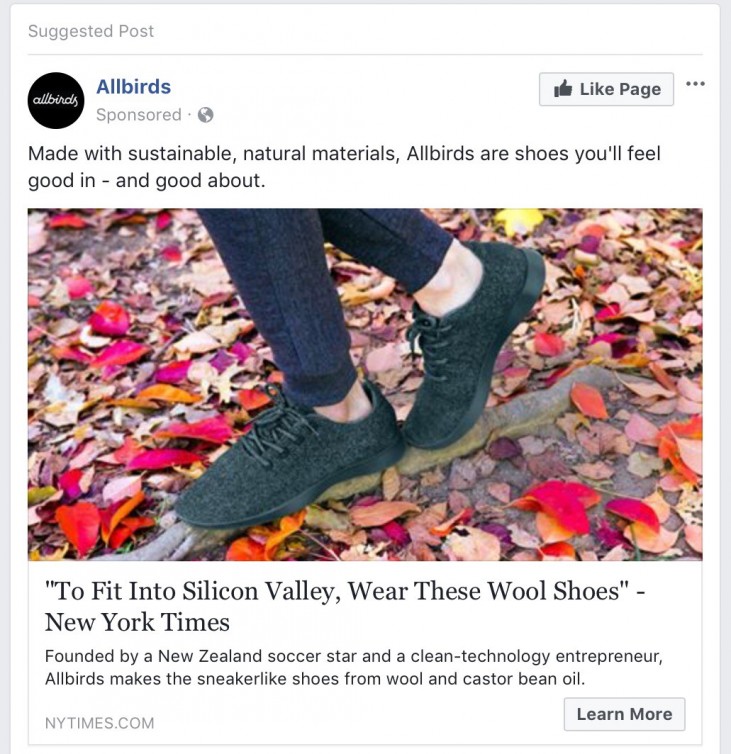Click the NYTIMES.COM source domain
Image resolution: width=731 pixels, height=754 pixels.
tap(99, 722)
